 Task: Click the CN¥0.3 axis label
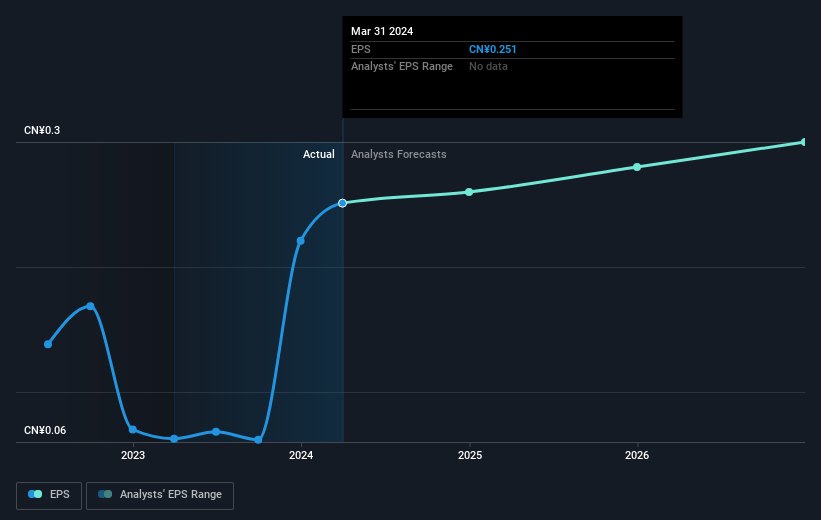[x=42, y=130]
